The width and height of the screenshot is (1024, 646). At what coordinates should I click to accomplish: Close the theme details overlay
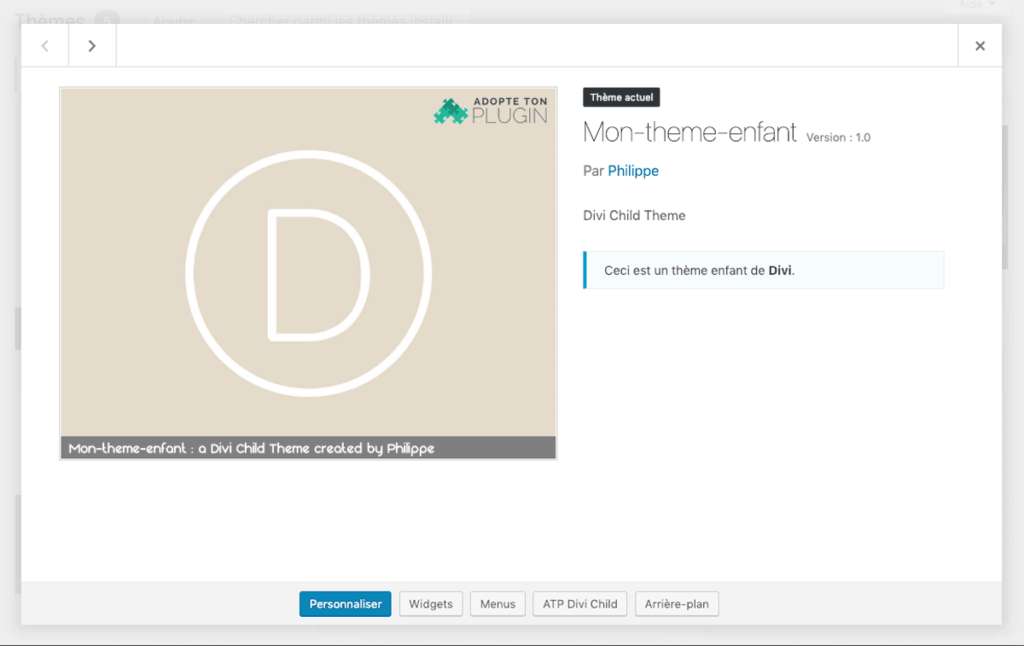tap(980, 46)
